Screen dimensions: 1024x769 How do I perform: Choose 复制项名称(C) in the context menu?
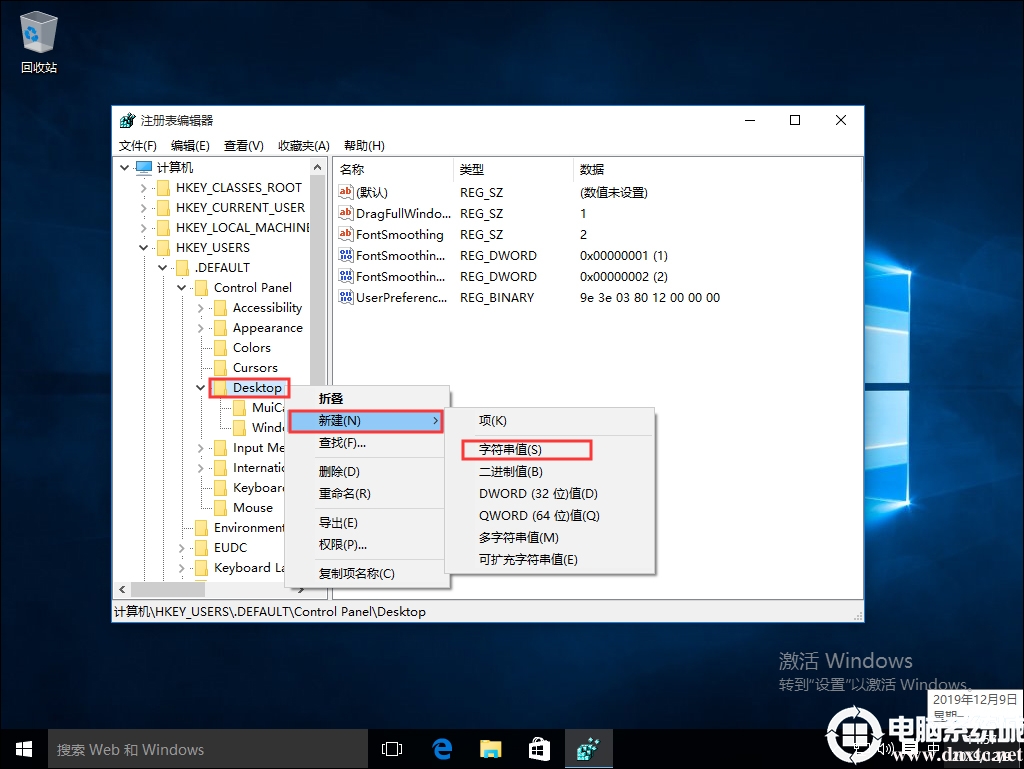point(368,573)
